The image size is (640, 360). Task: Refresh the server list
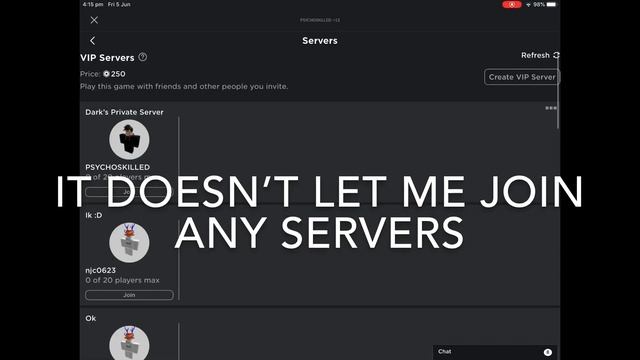[x=540, y=55]
